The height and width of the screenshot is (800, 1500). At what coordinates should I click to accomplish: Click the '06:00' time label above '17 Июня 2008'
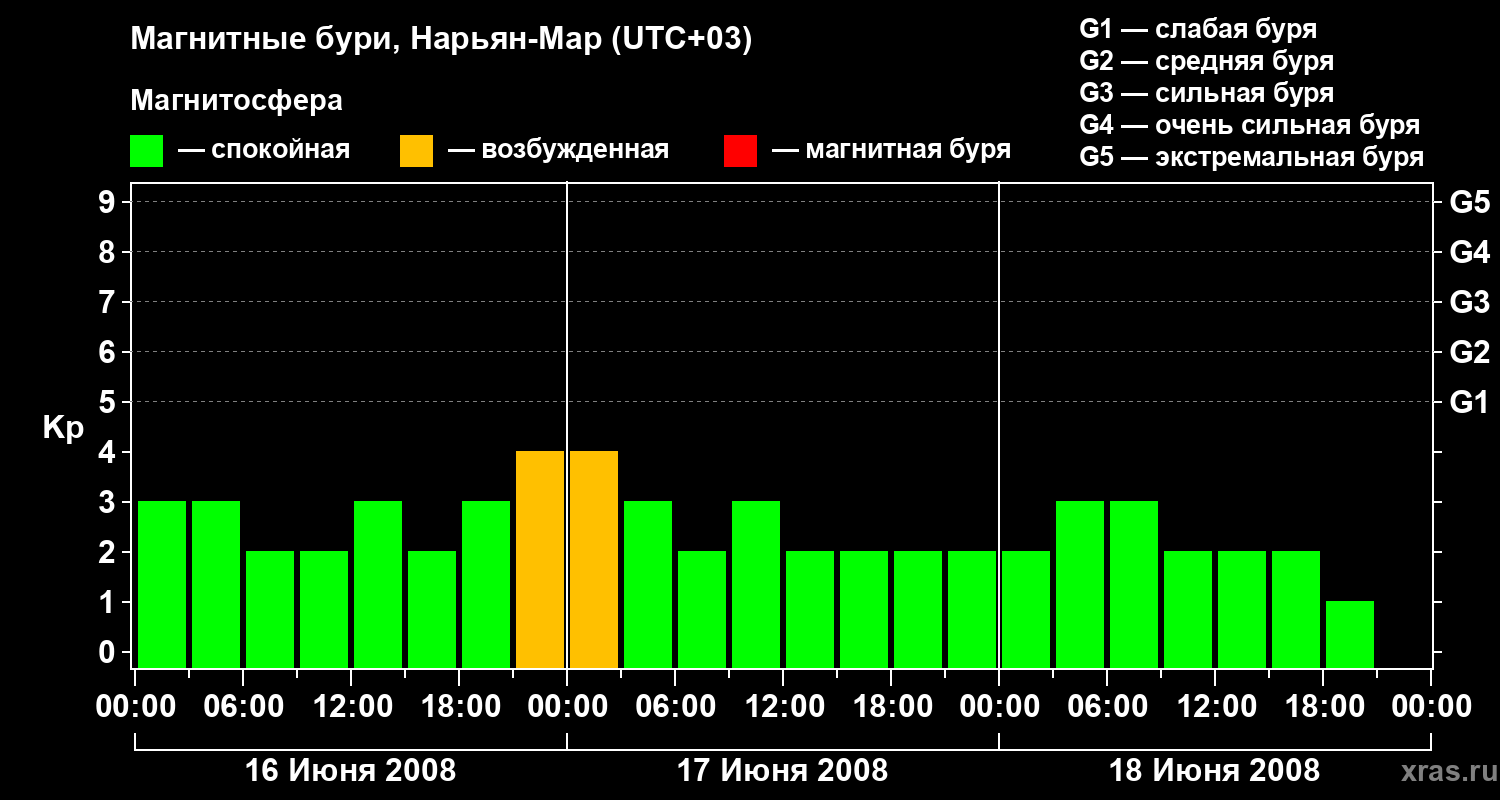tap(675, 707)
